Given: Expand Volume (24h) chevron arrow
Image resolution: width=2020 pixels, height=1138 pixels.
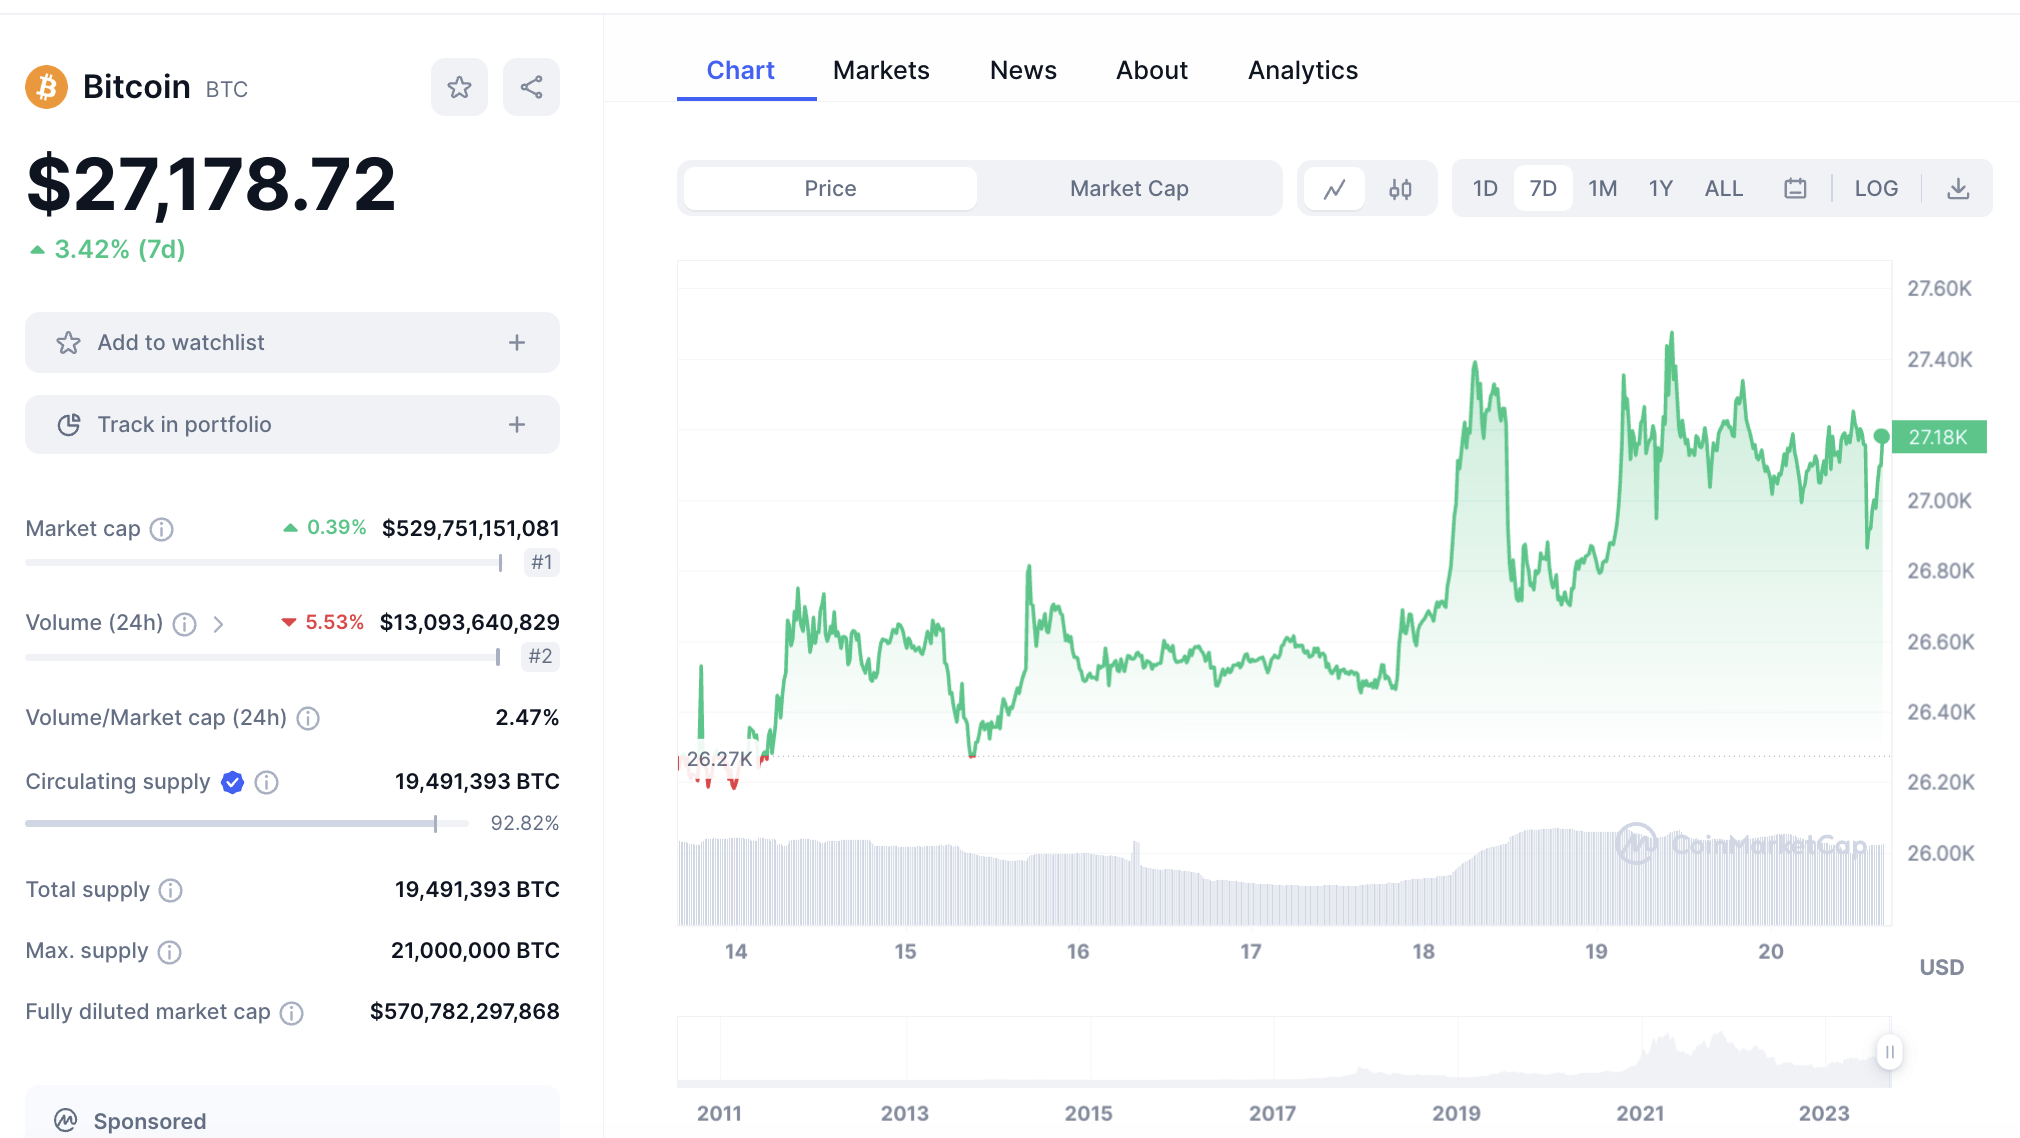Looking at the screenshot, I should (218, 624).
